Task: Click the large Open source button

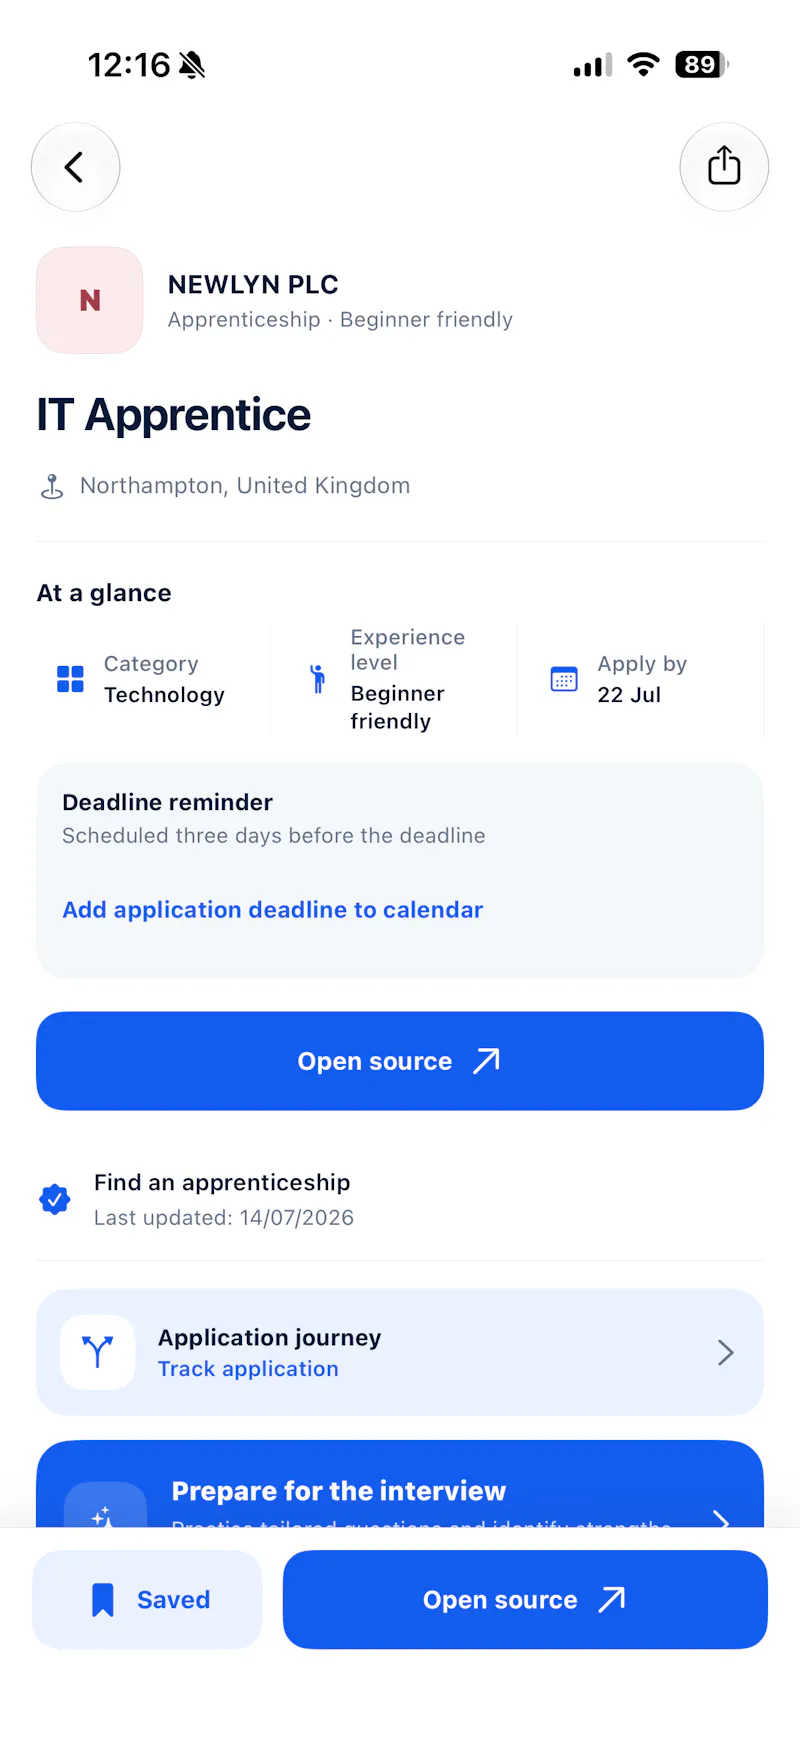Action: pyautogui.click(x=400, y=1061)
